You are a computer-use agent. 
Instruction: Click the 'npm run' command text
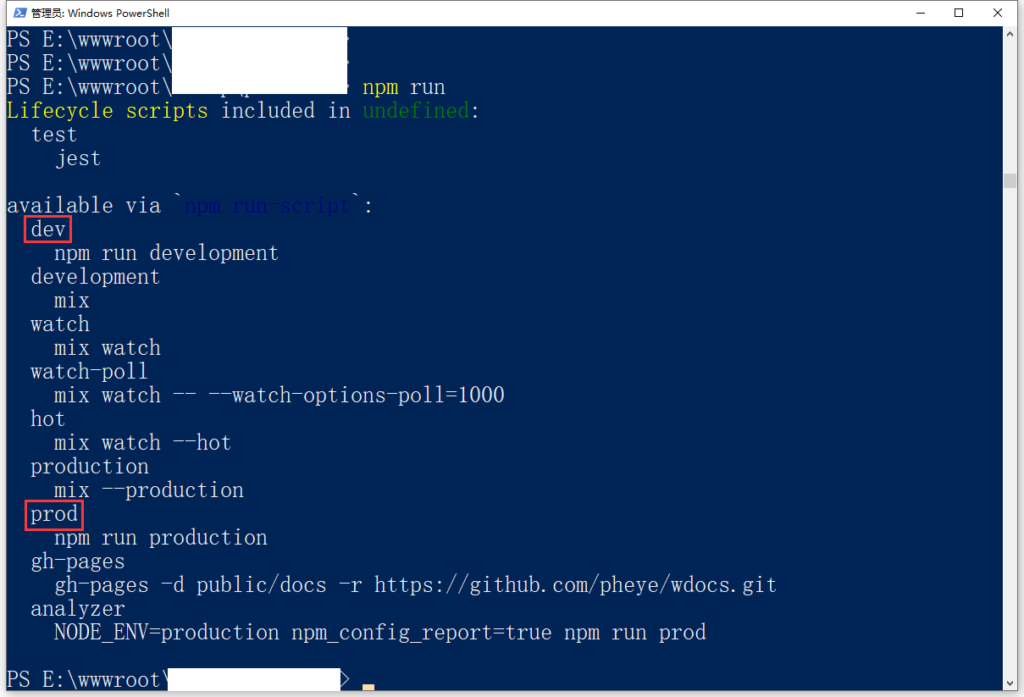403,87
